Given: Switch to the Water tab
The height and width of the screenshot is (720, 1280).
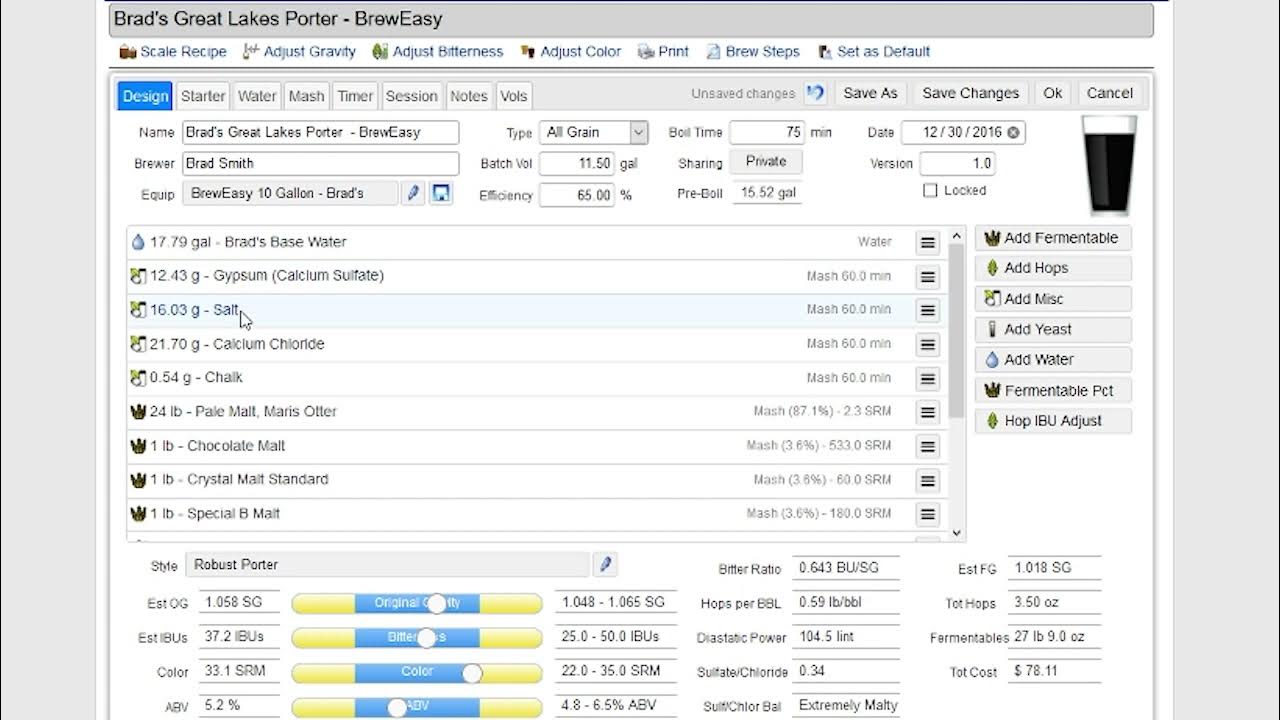Looking at the screenshot, I should [x=257, y=96].
